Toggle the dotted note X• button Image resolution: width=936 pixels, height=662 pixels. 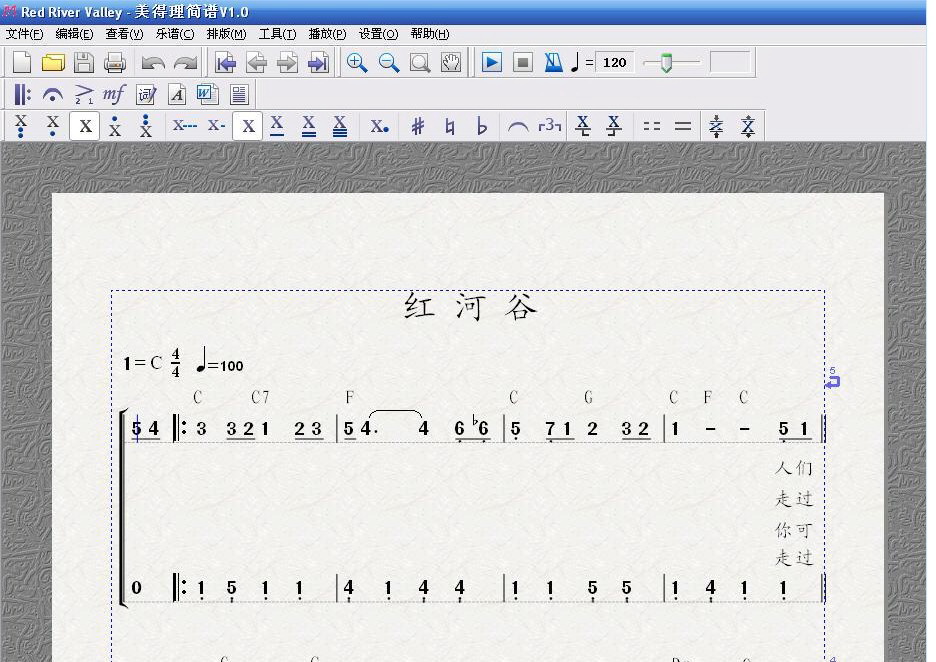point(380,126)
